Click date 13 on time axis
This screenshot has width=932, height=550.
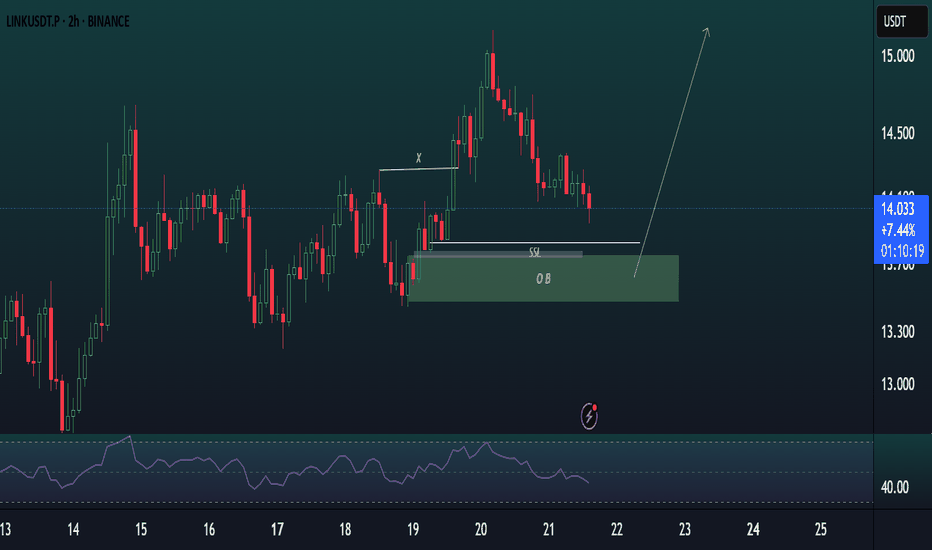[x=5, y=529]
